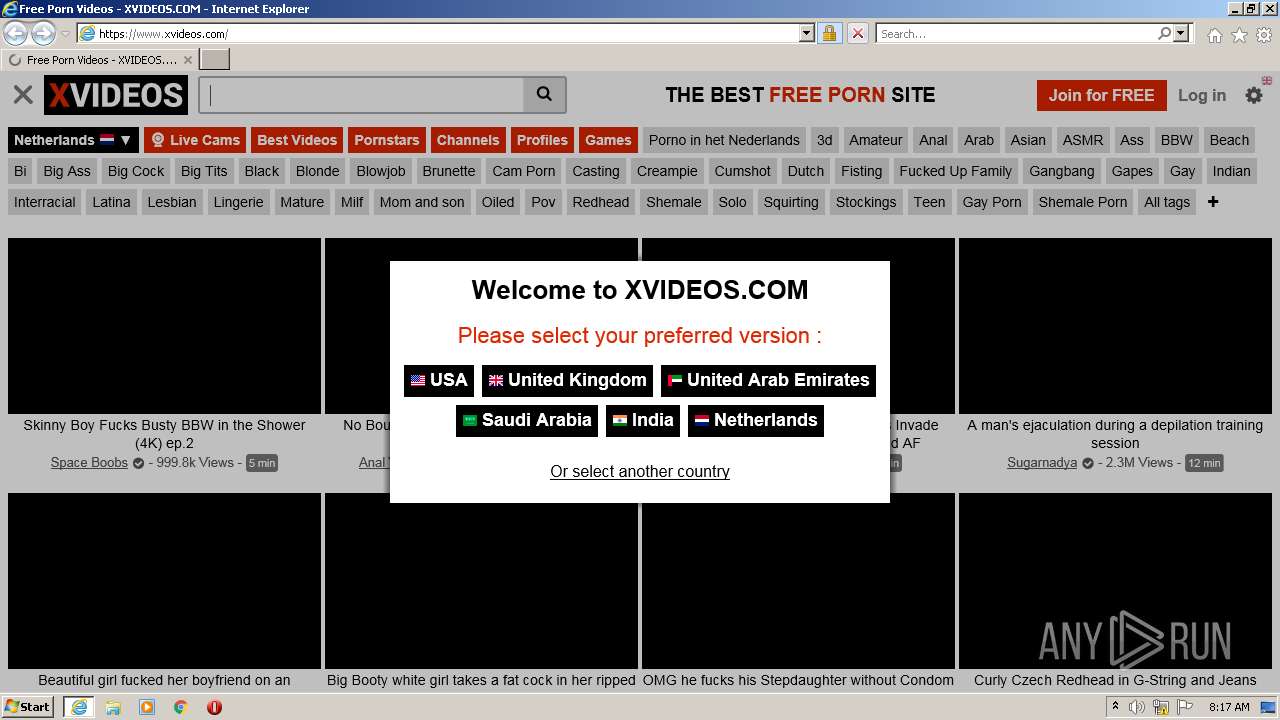This screenshot has height=720, width=1280.
Task: Click the security lock icon in address bar
Action: 829,33
